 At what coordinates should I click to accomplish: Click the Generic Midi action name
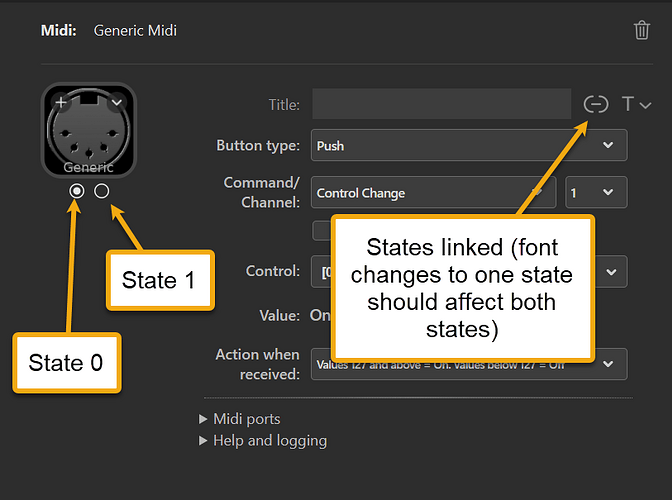135,30
